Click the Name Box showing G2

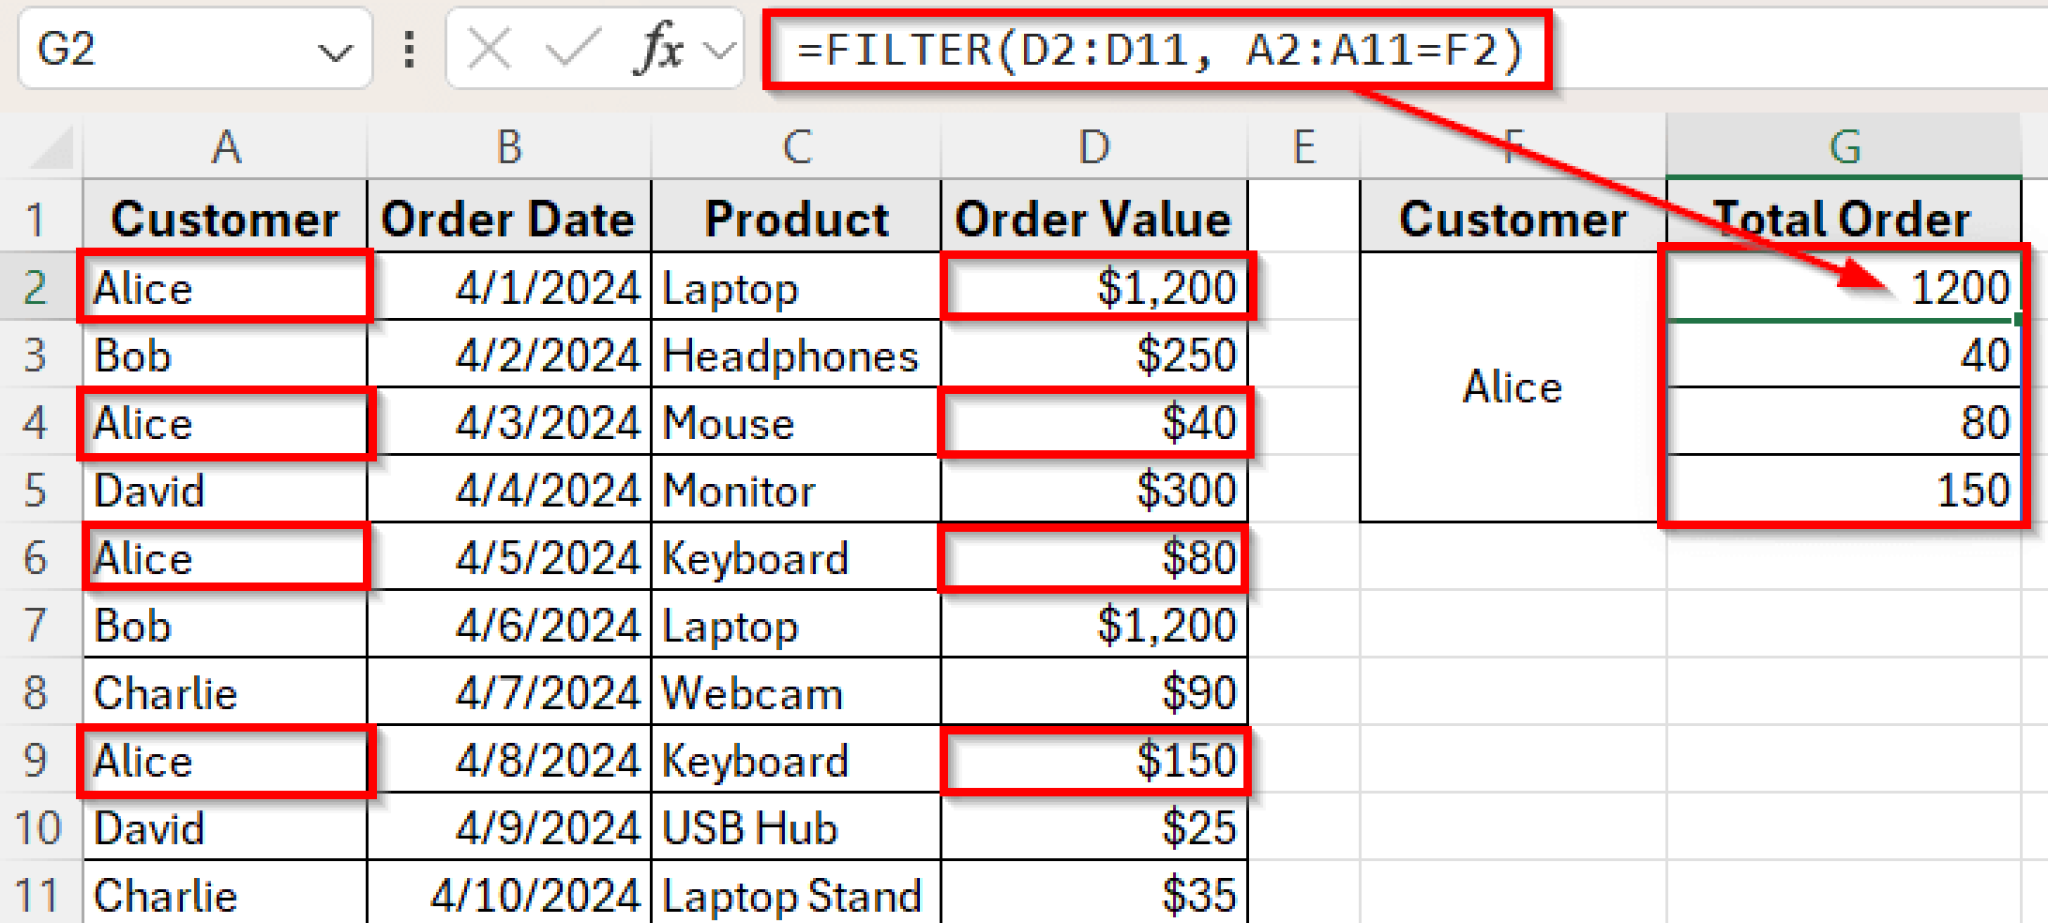[x=150, y=48]
